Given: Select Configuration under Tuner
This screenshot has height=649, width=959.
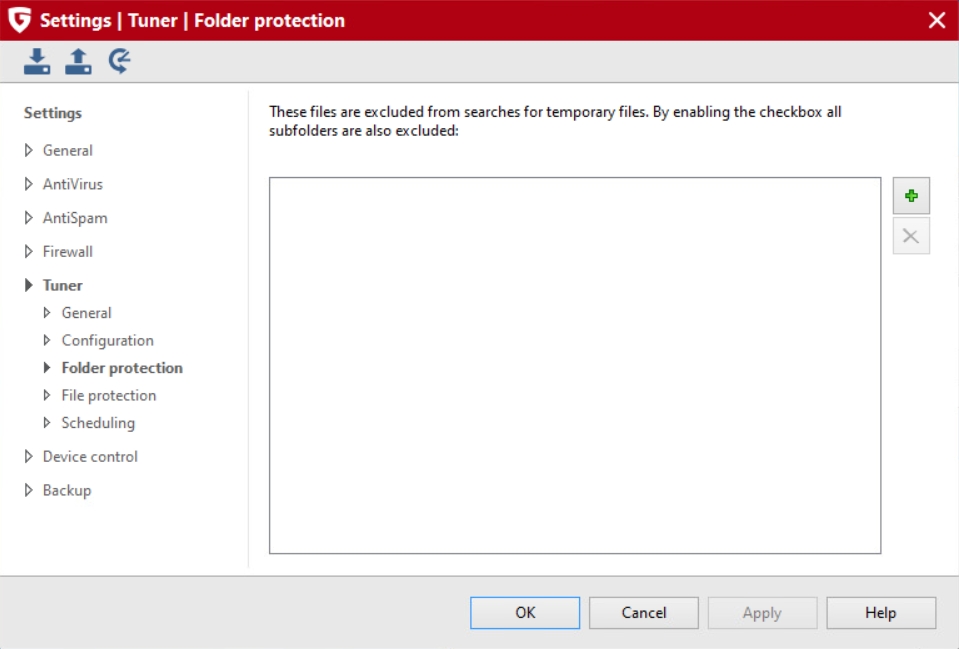Looking at the screenshot, I should click(107, 340).
